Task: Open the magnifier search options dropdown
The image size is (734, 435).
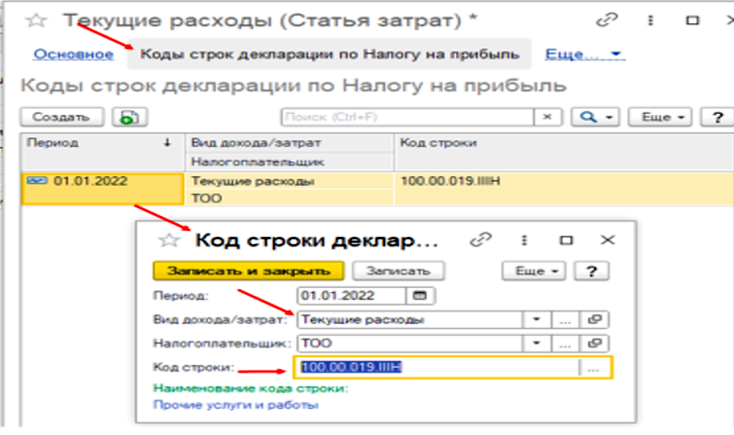Action: tap(596, 117)
